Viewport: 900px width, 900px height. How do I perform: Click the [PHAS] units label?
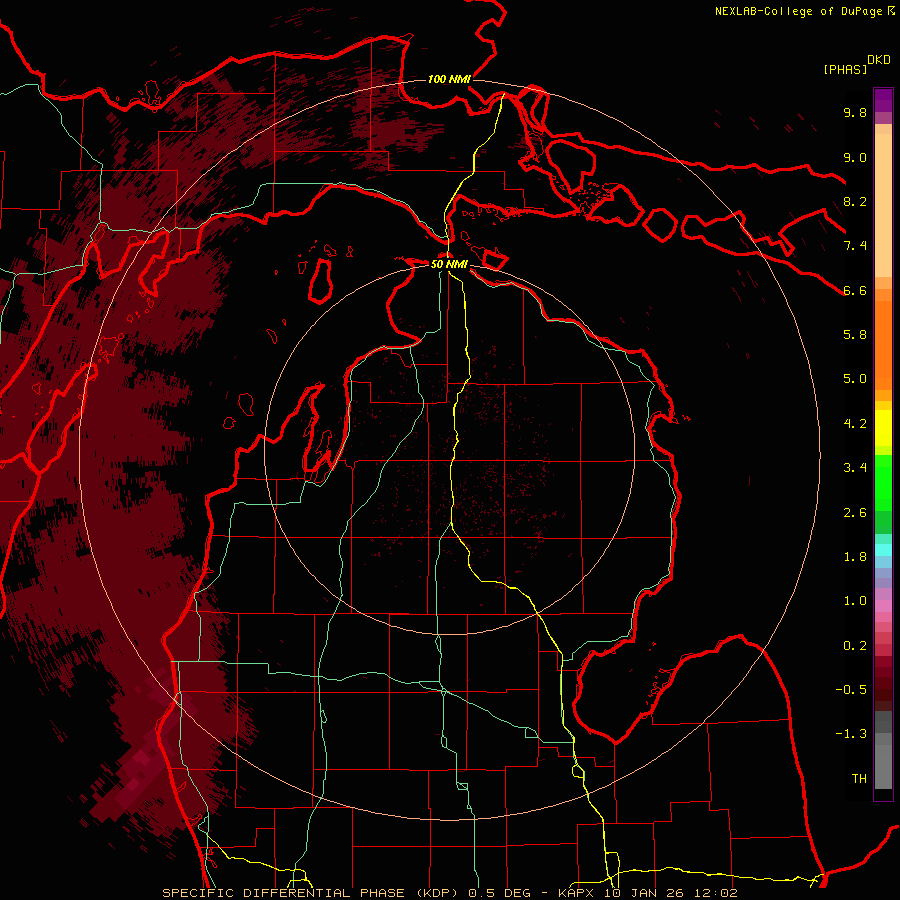point(845,69)
